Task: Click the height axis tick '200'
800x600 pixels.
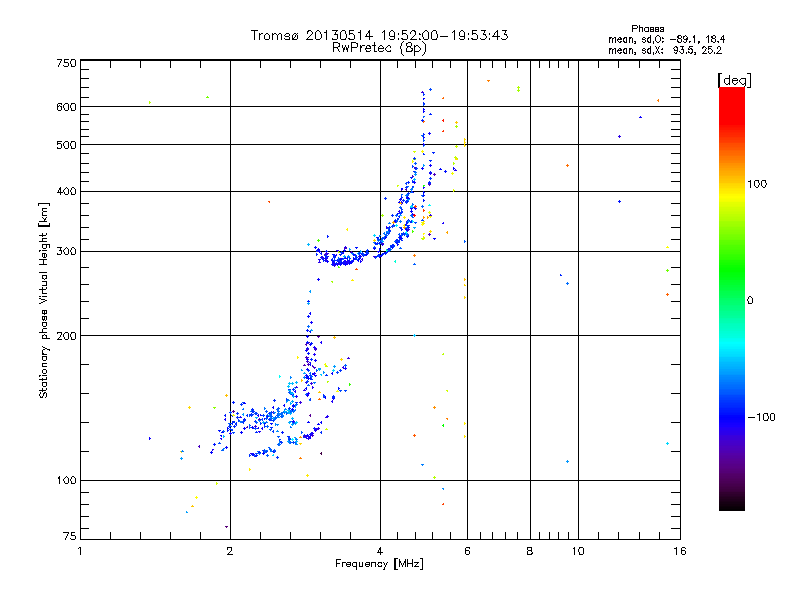Action: [x=66, y=336]
